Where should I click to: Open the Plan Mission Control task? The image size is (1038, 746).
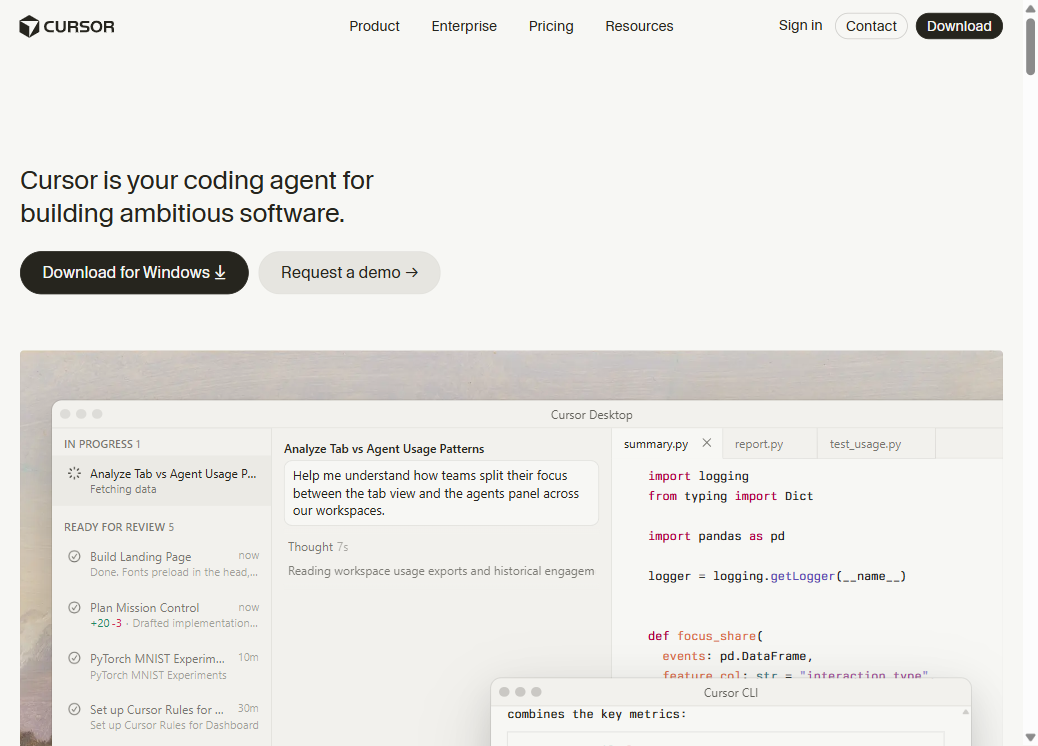[162, 615]
